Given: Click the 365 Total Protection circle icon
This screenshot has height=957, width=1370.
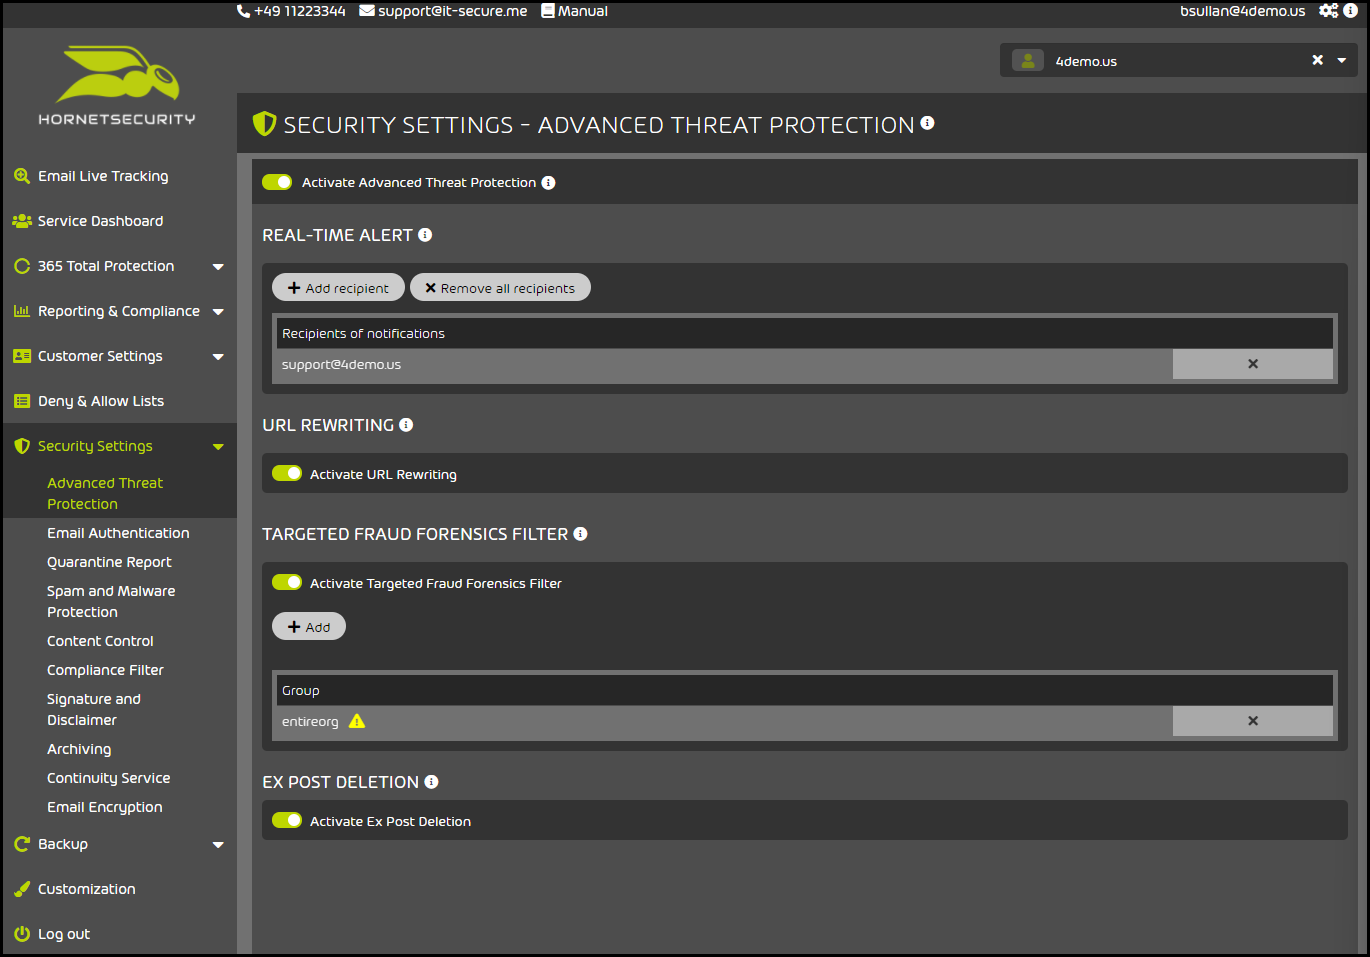Looking at the screenshot, I should pos(22,266).
